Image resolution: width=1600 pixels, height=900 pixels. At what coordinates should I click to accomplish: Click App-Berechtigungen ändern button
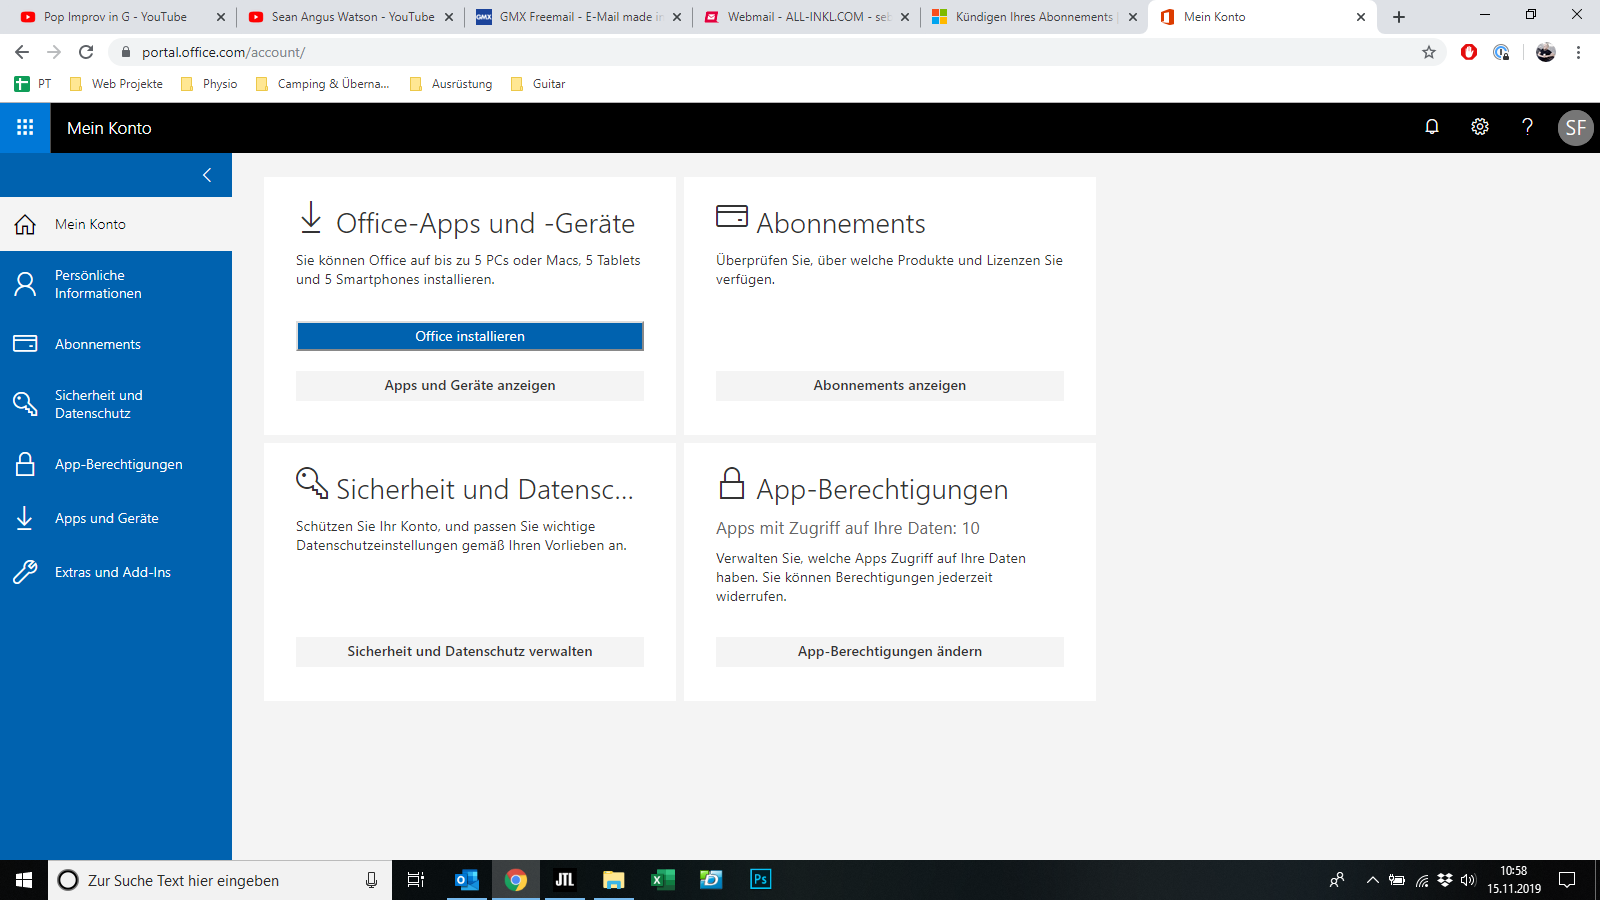(890, 651)
